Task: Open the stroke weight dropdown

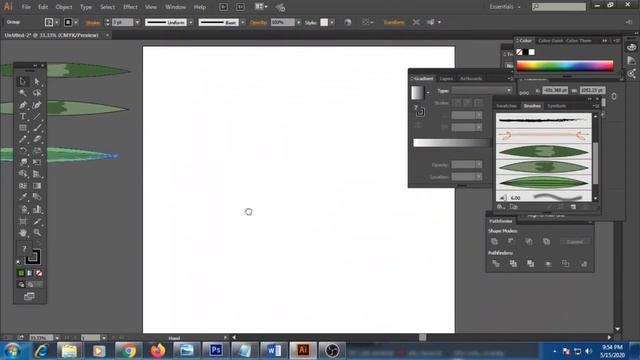Action: 137,22
